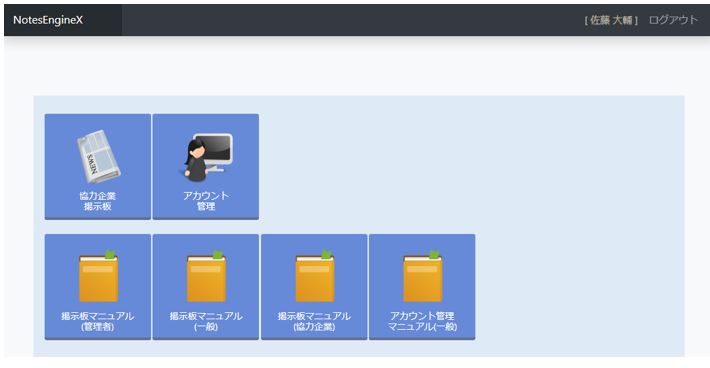Click the green bookmark on the アカウント管理マニュアル(一般) book
This screenshot has height=368, width=710.
434,254
